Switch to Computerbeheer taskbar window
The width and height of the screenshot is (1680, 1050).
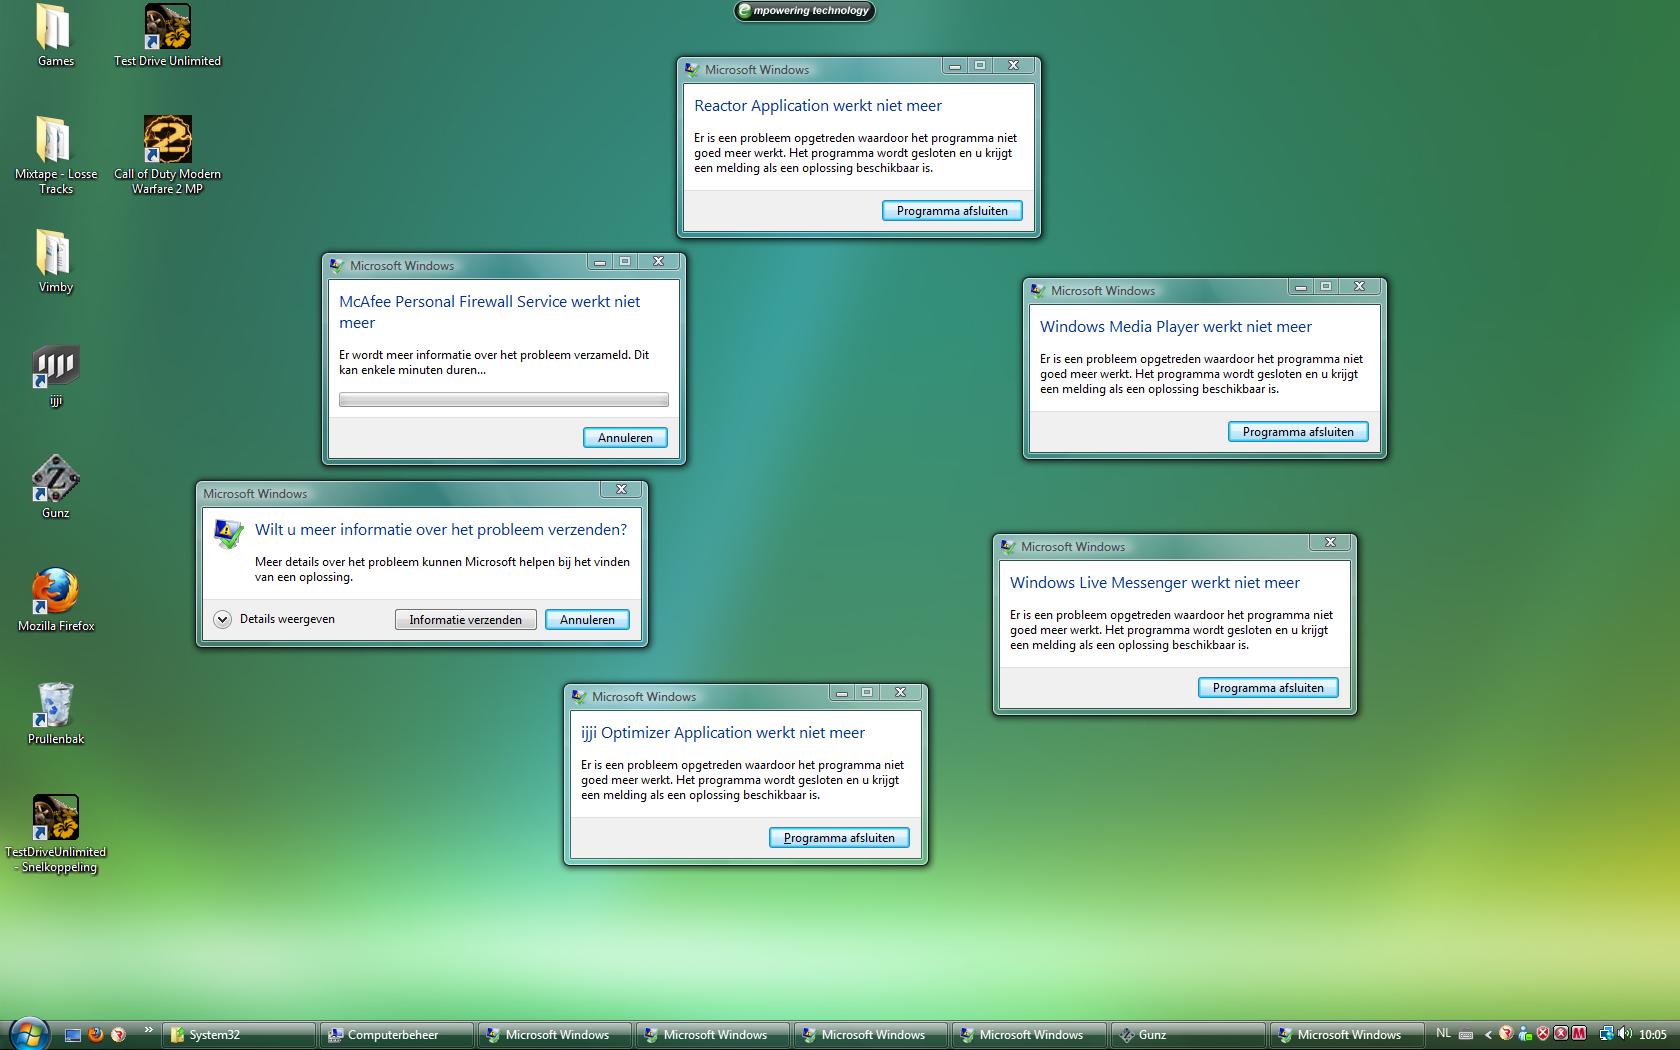tap(396, 1035)
